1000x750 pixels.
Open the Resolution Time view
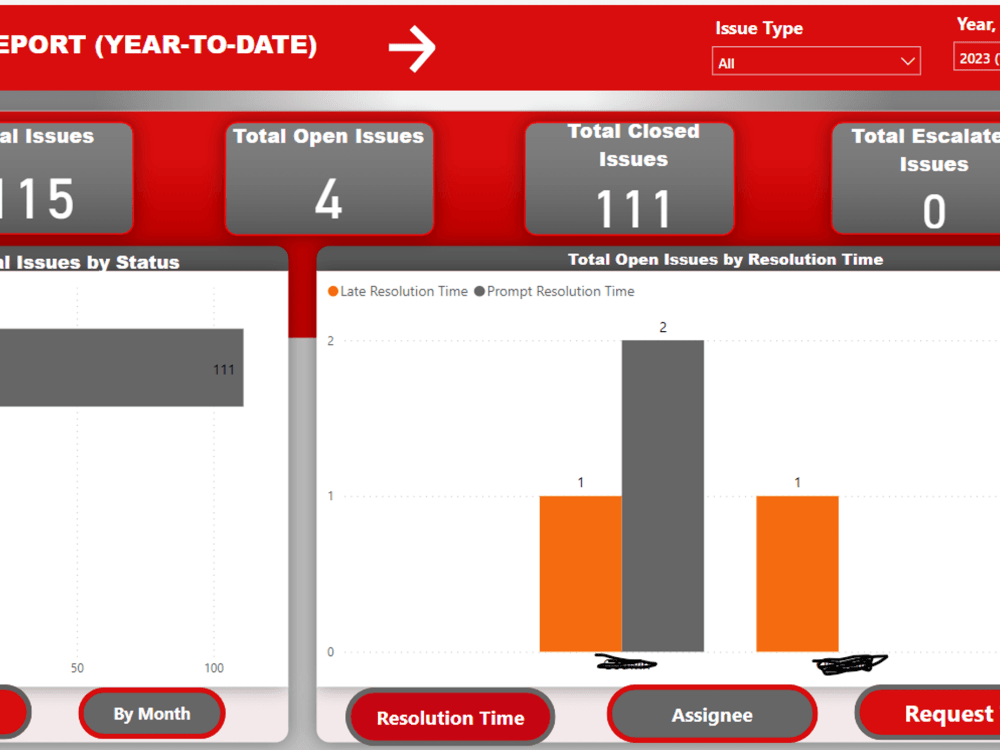[x=450, y=717]
